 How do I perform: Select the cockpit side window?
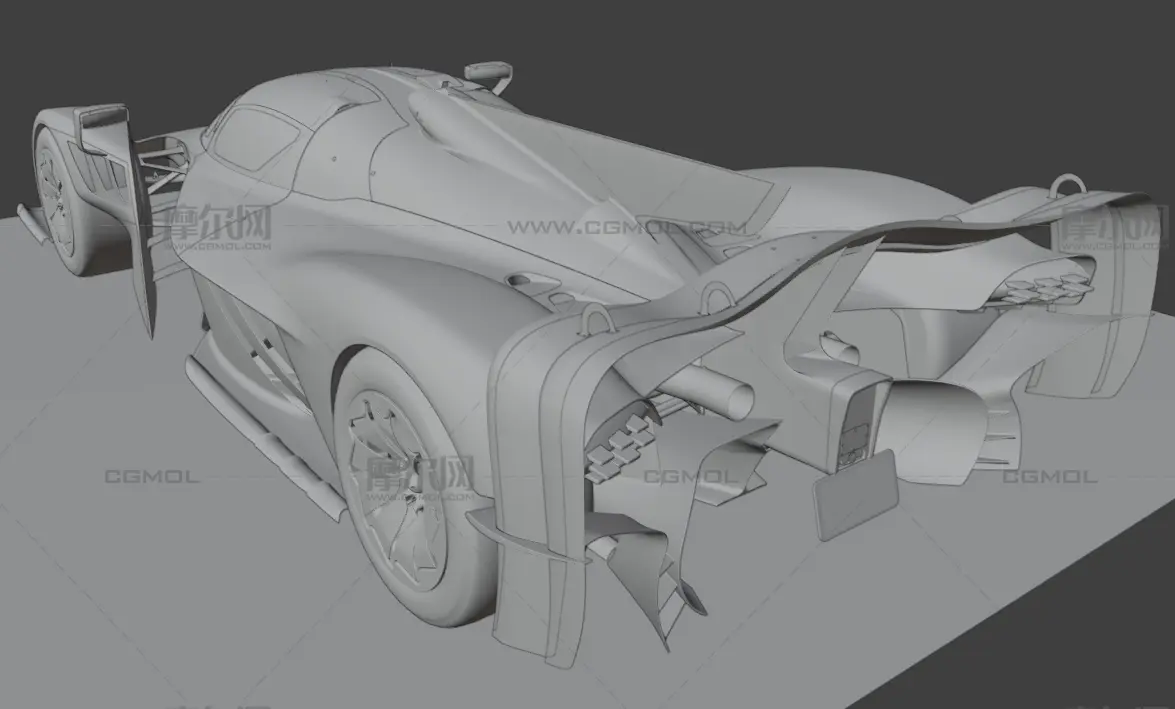click(x=257, y=139)
